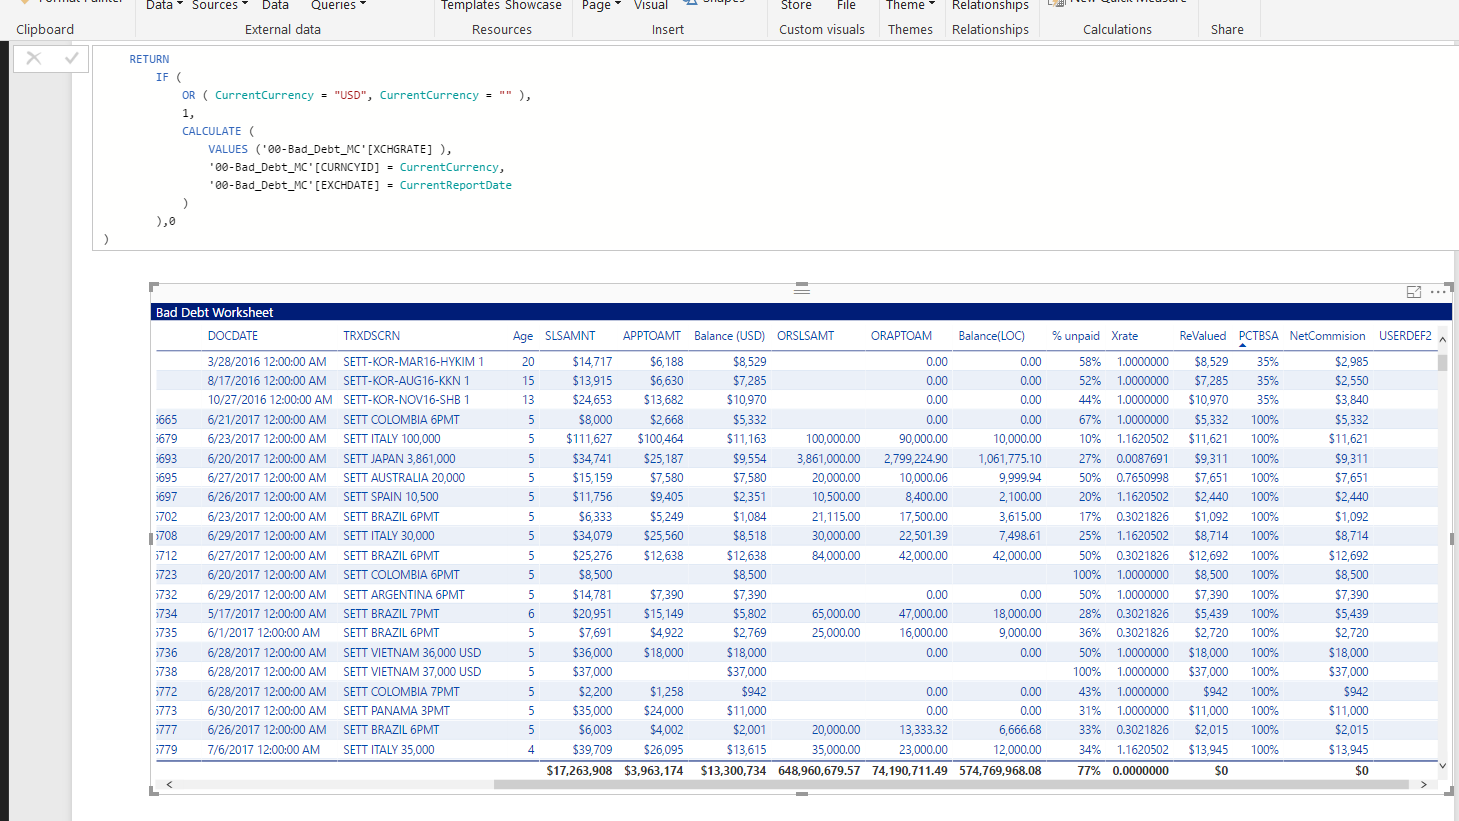Viewport: 1459px width, 821px height.
Task: Sort by the PCTBSA column header
Action: pyautogui.click(x=1258, y=336)
